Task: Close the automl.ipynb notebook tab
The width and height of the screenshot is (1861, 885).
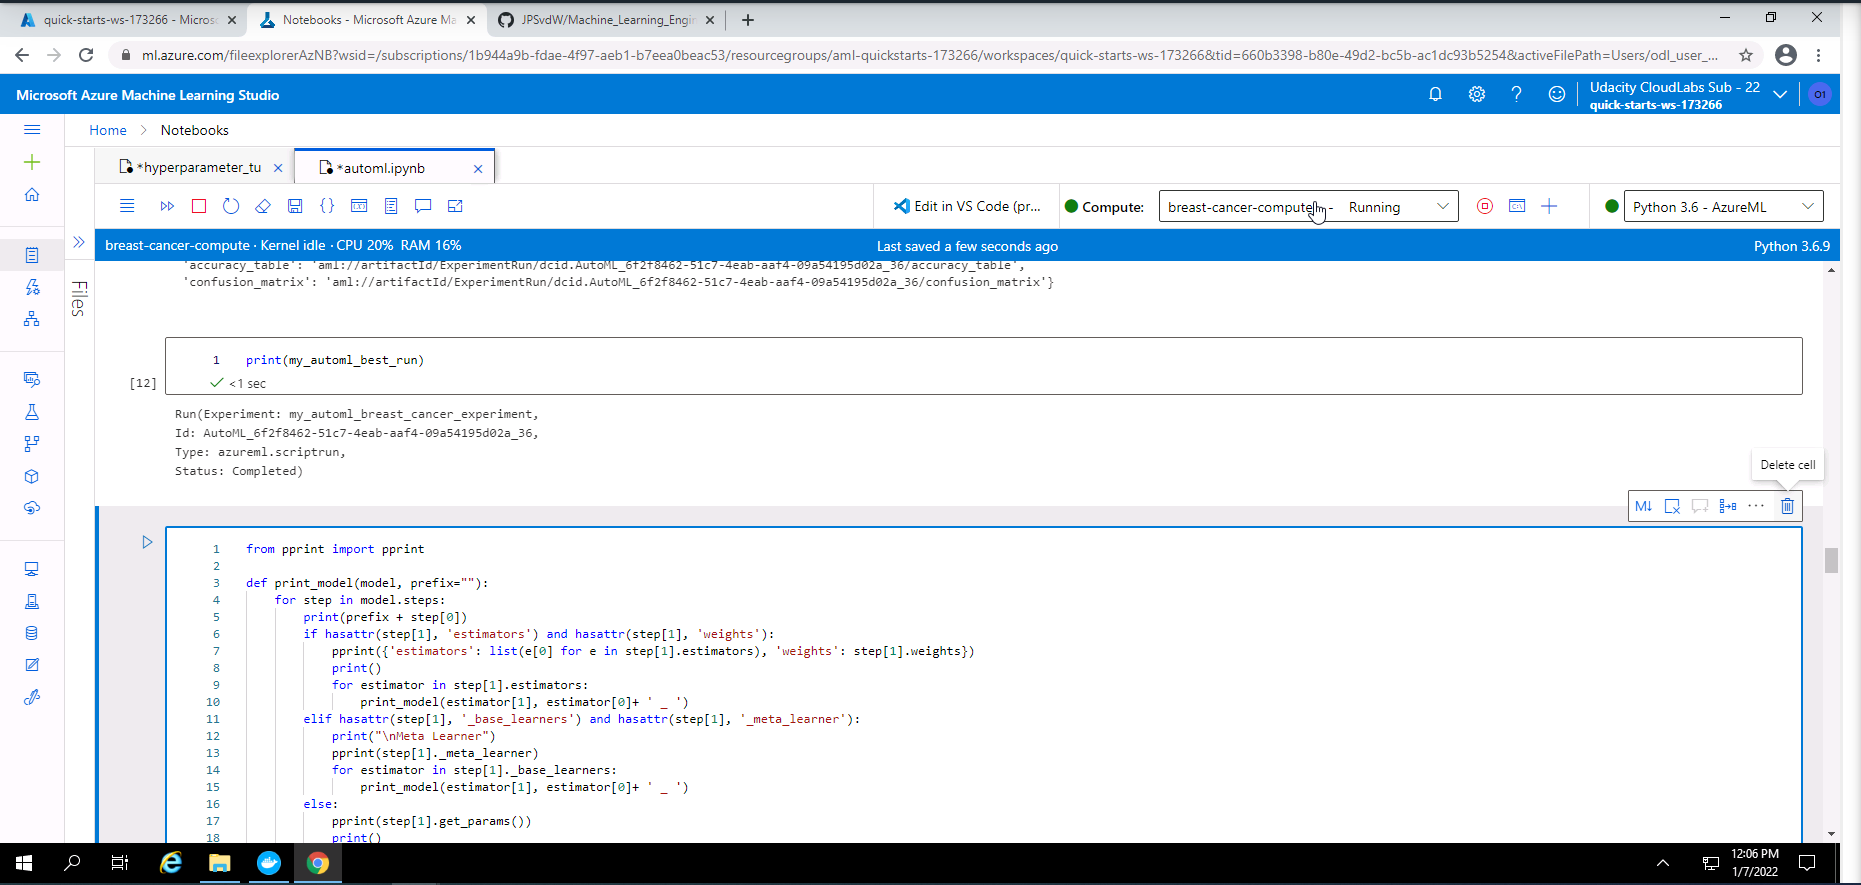Action: click(x=478, y=168)
